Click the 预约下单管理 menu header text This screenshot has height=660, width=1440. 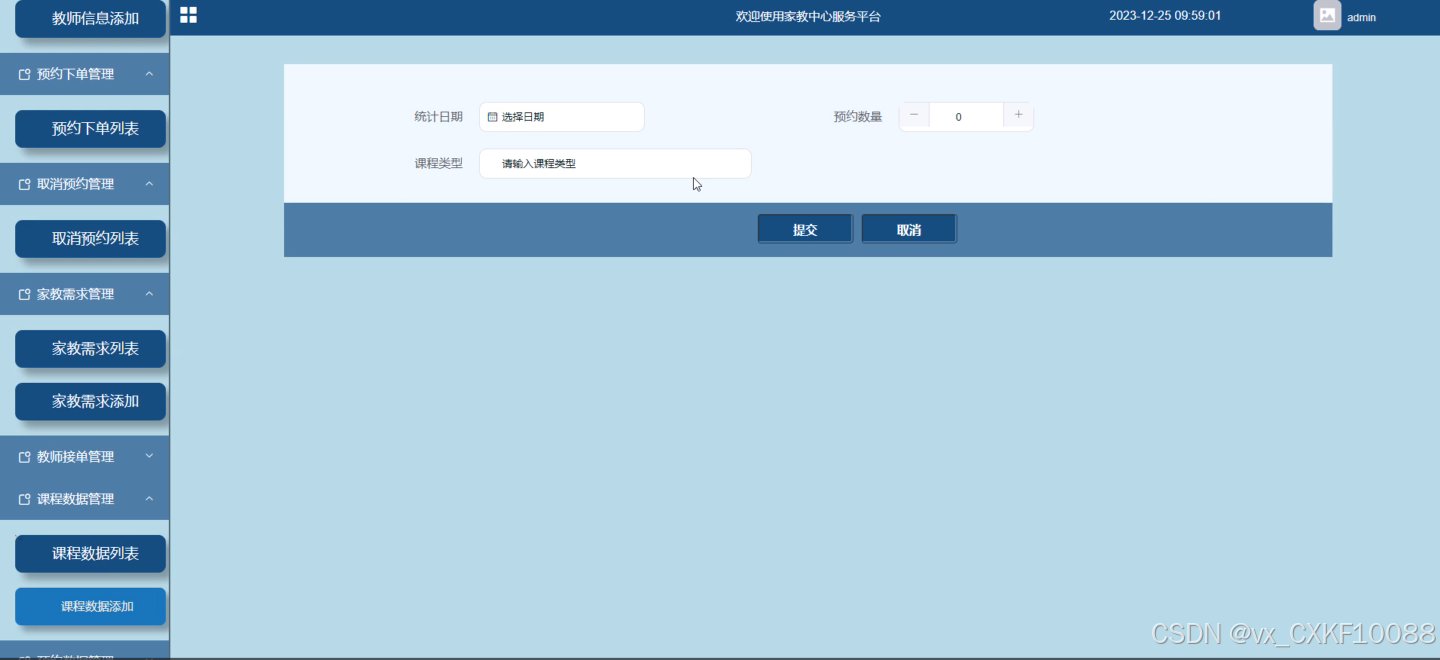pyautogui.click(x=75, y=74)
